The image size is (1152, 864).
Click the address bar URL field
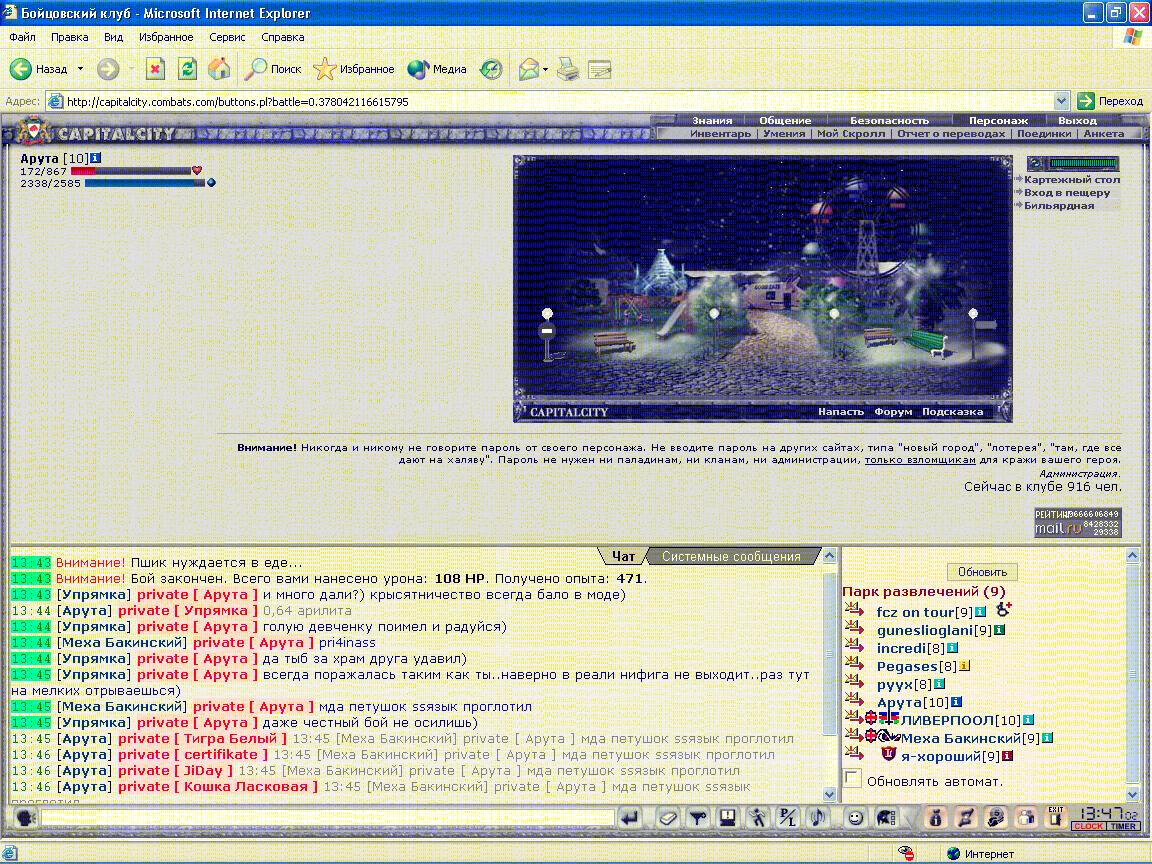pyautogui.click(x=558, y=101)
